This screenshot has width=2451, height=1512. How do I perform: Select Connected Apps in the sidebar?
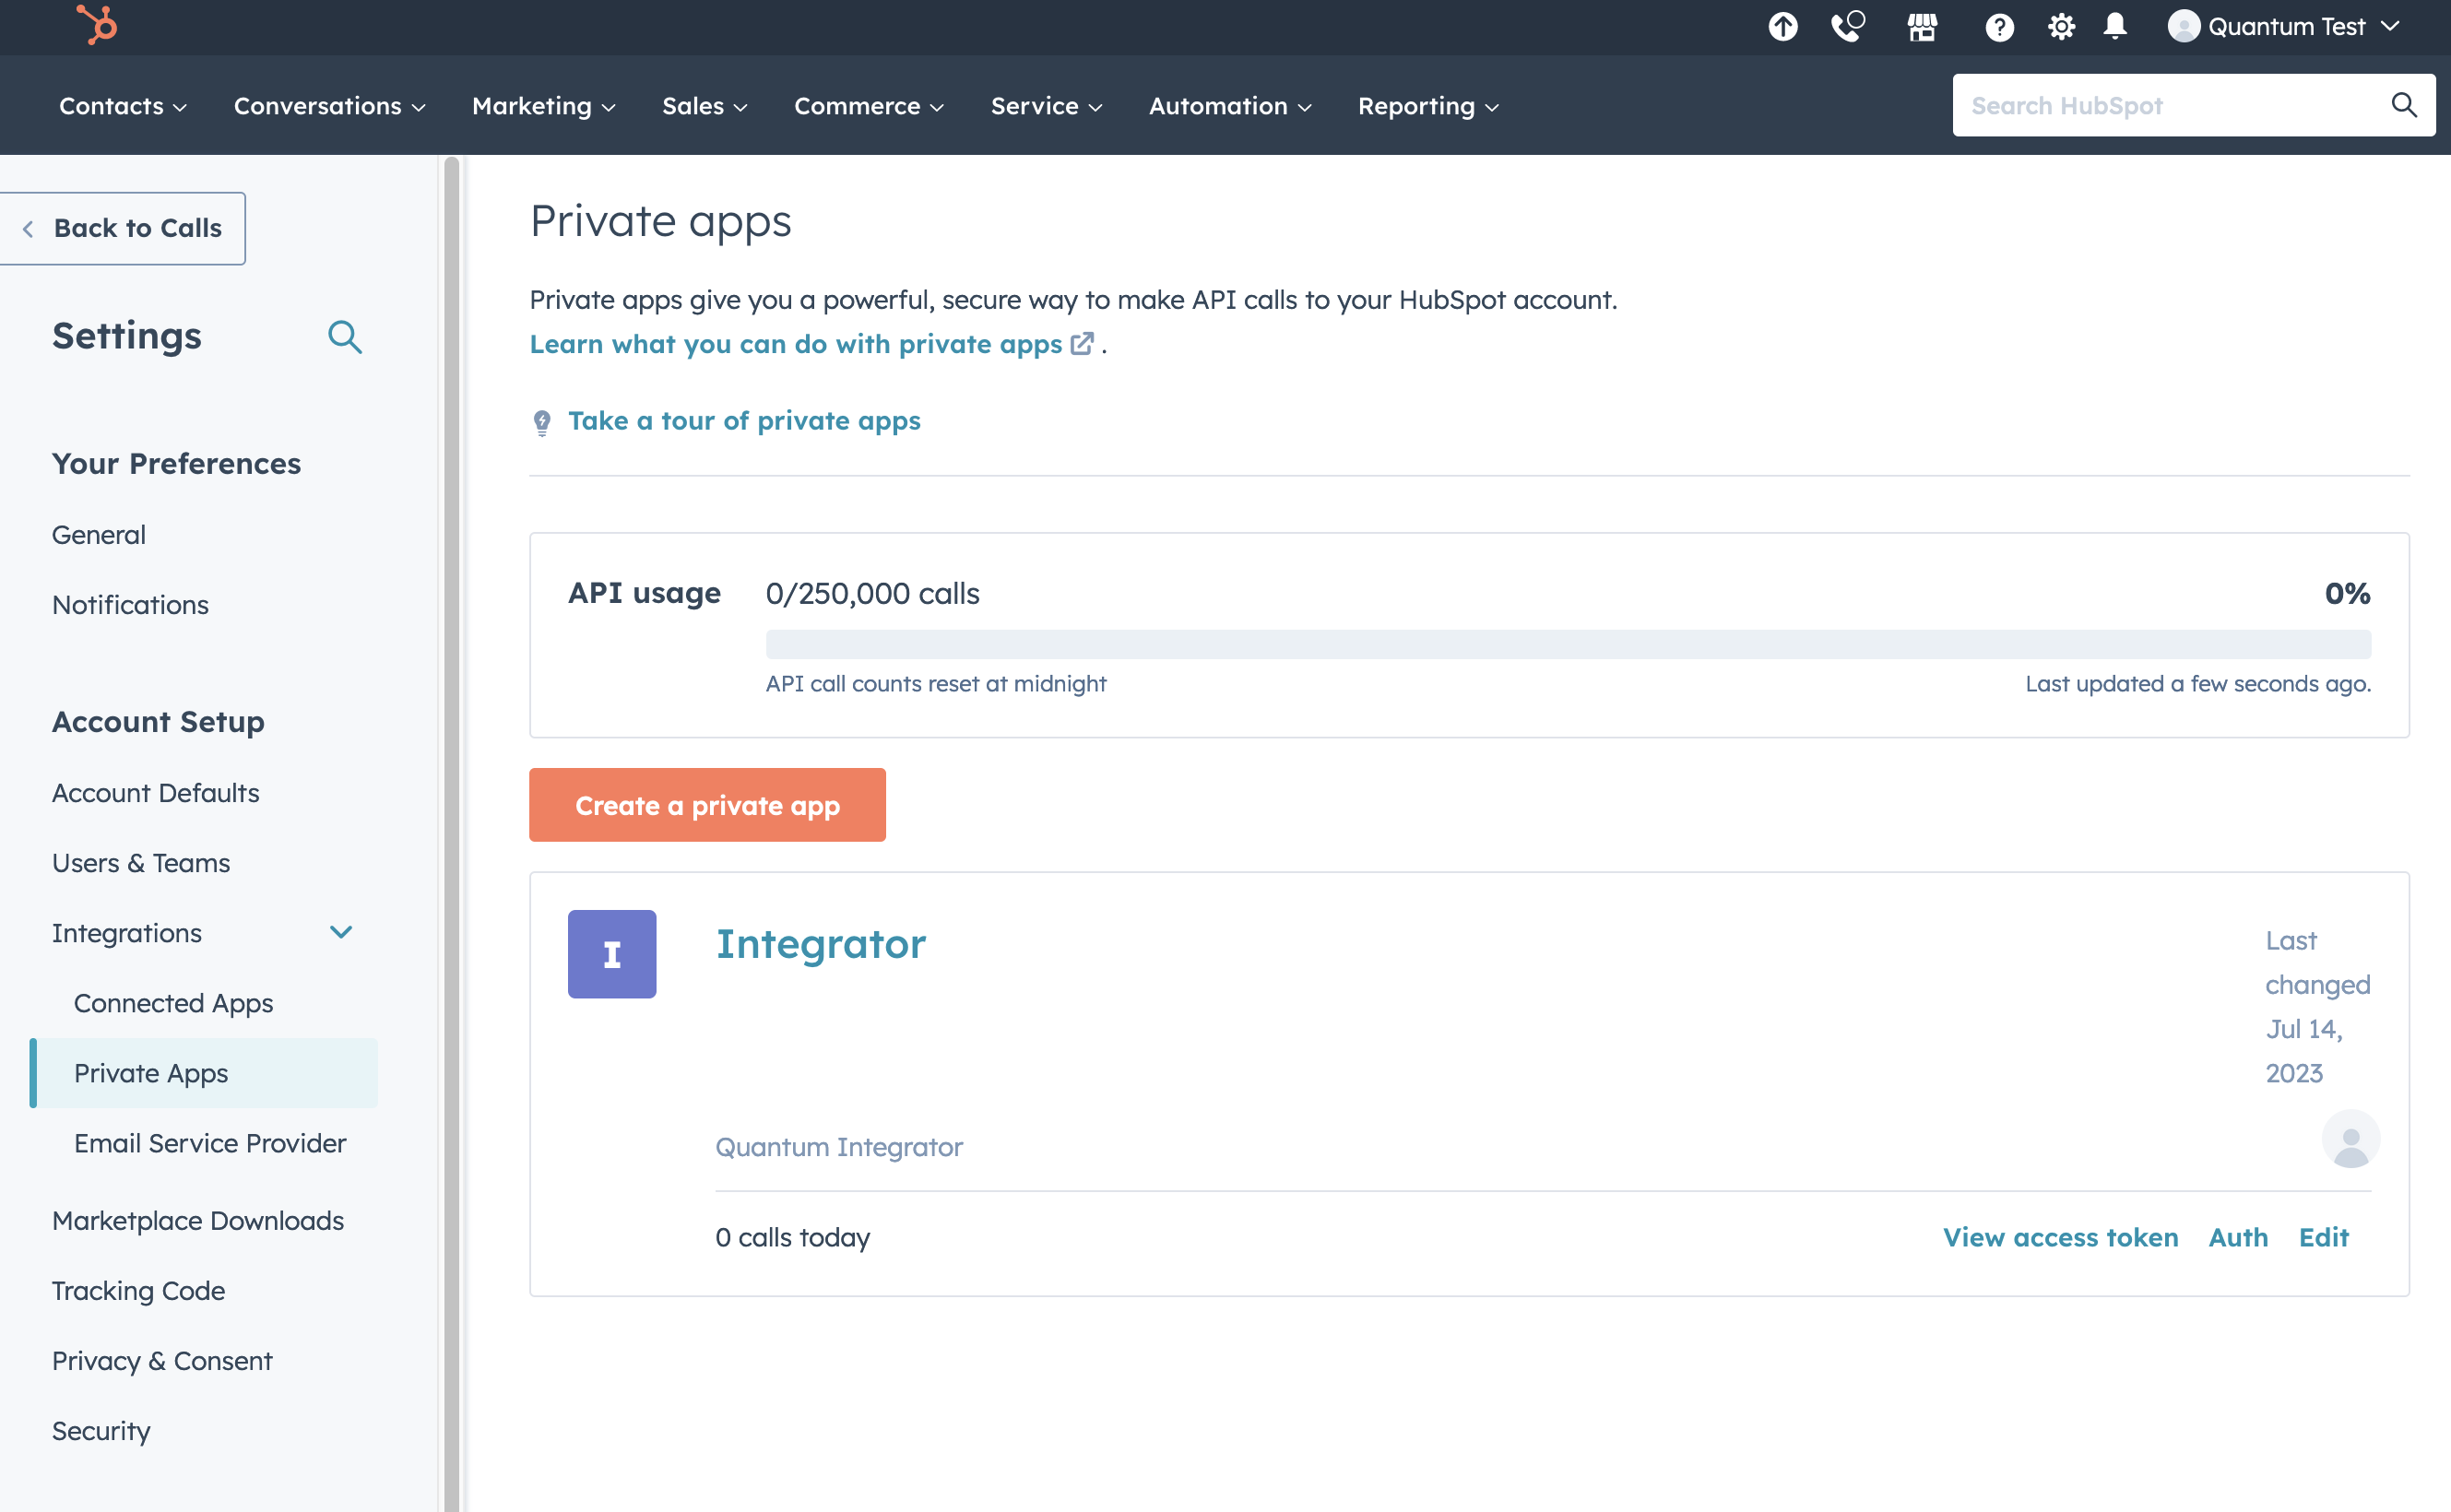tap(173, 1003)
